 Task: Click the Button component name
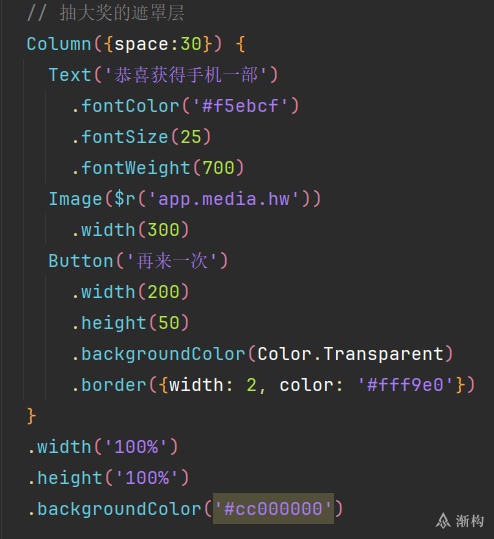[81, 261]
